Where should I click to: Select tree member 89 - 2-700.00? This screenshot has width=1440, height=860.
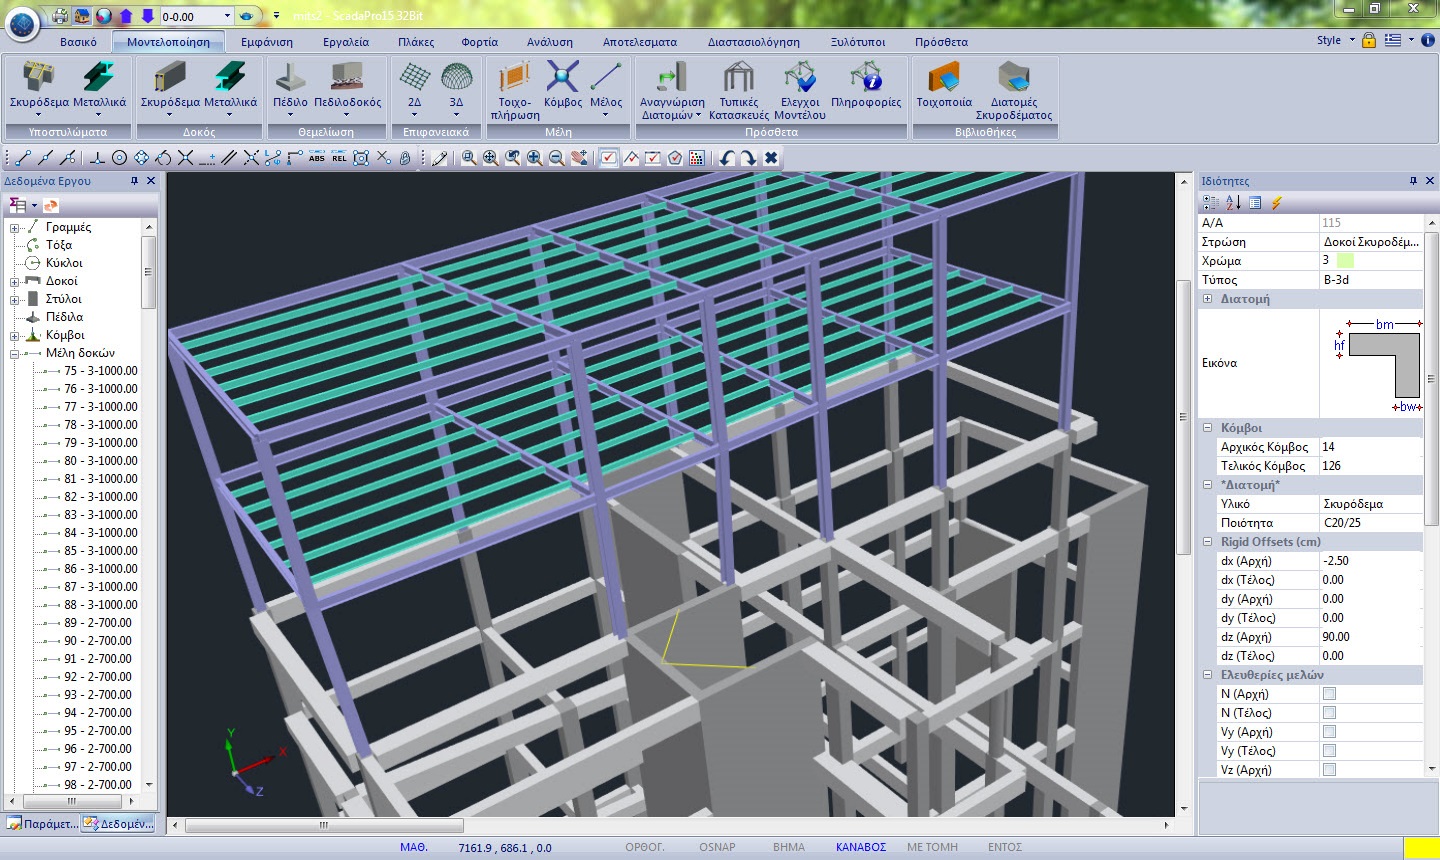98,623
